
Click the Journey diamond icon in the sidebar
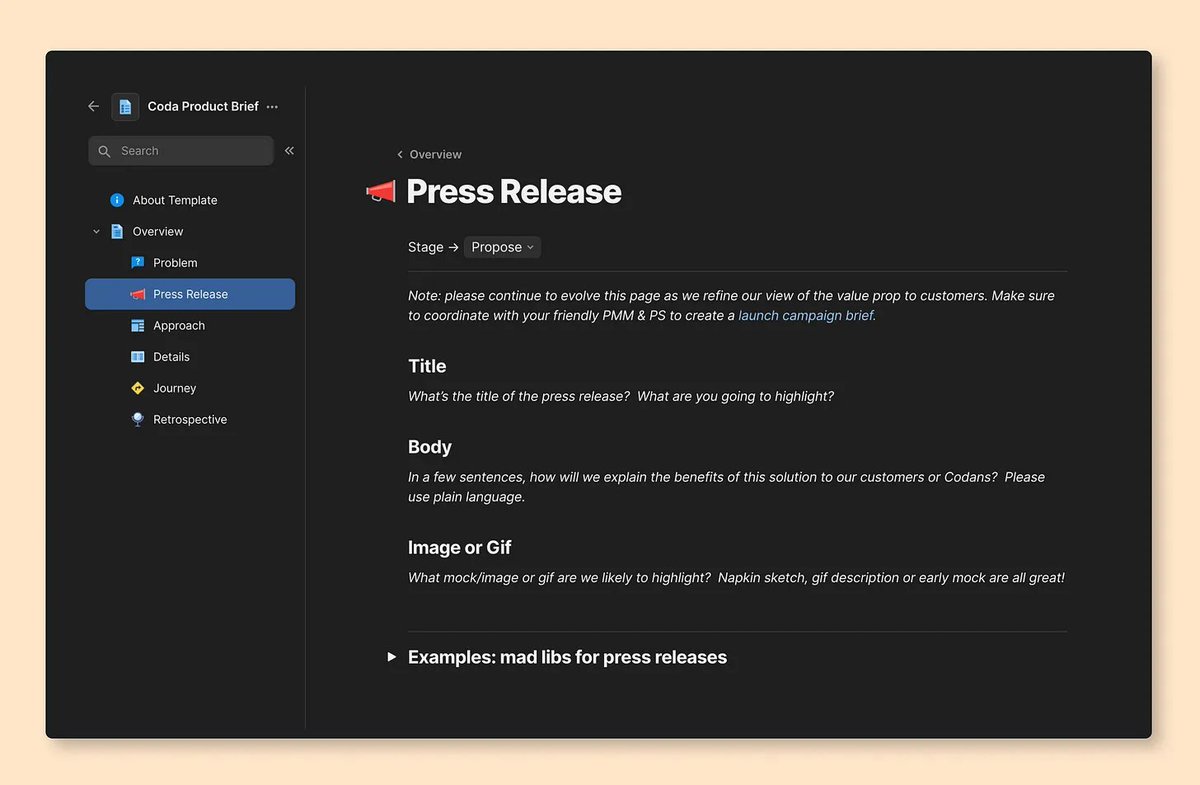[136, 388]
